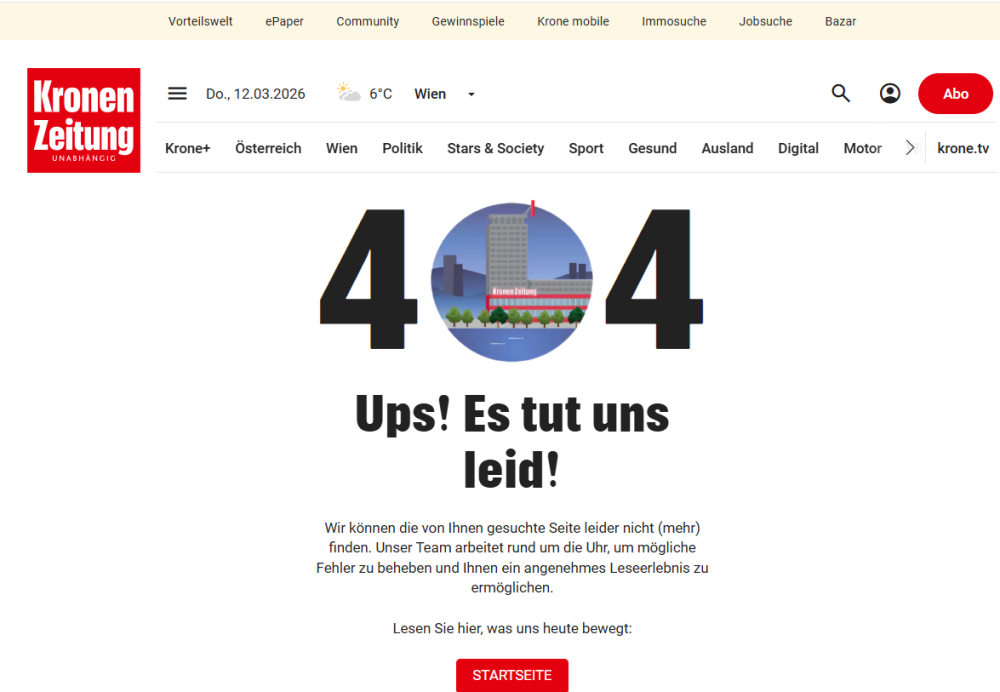Click the 404 globe illustration
The width and height of the screenshot is (1000, 692).
point(511,281)
